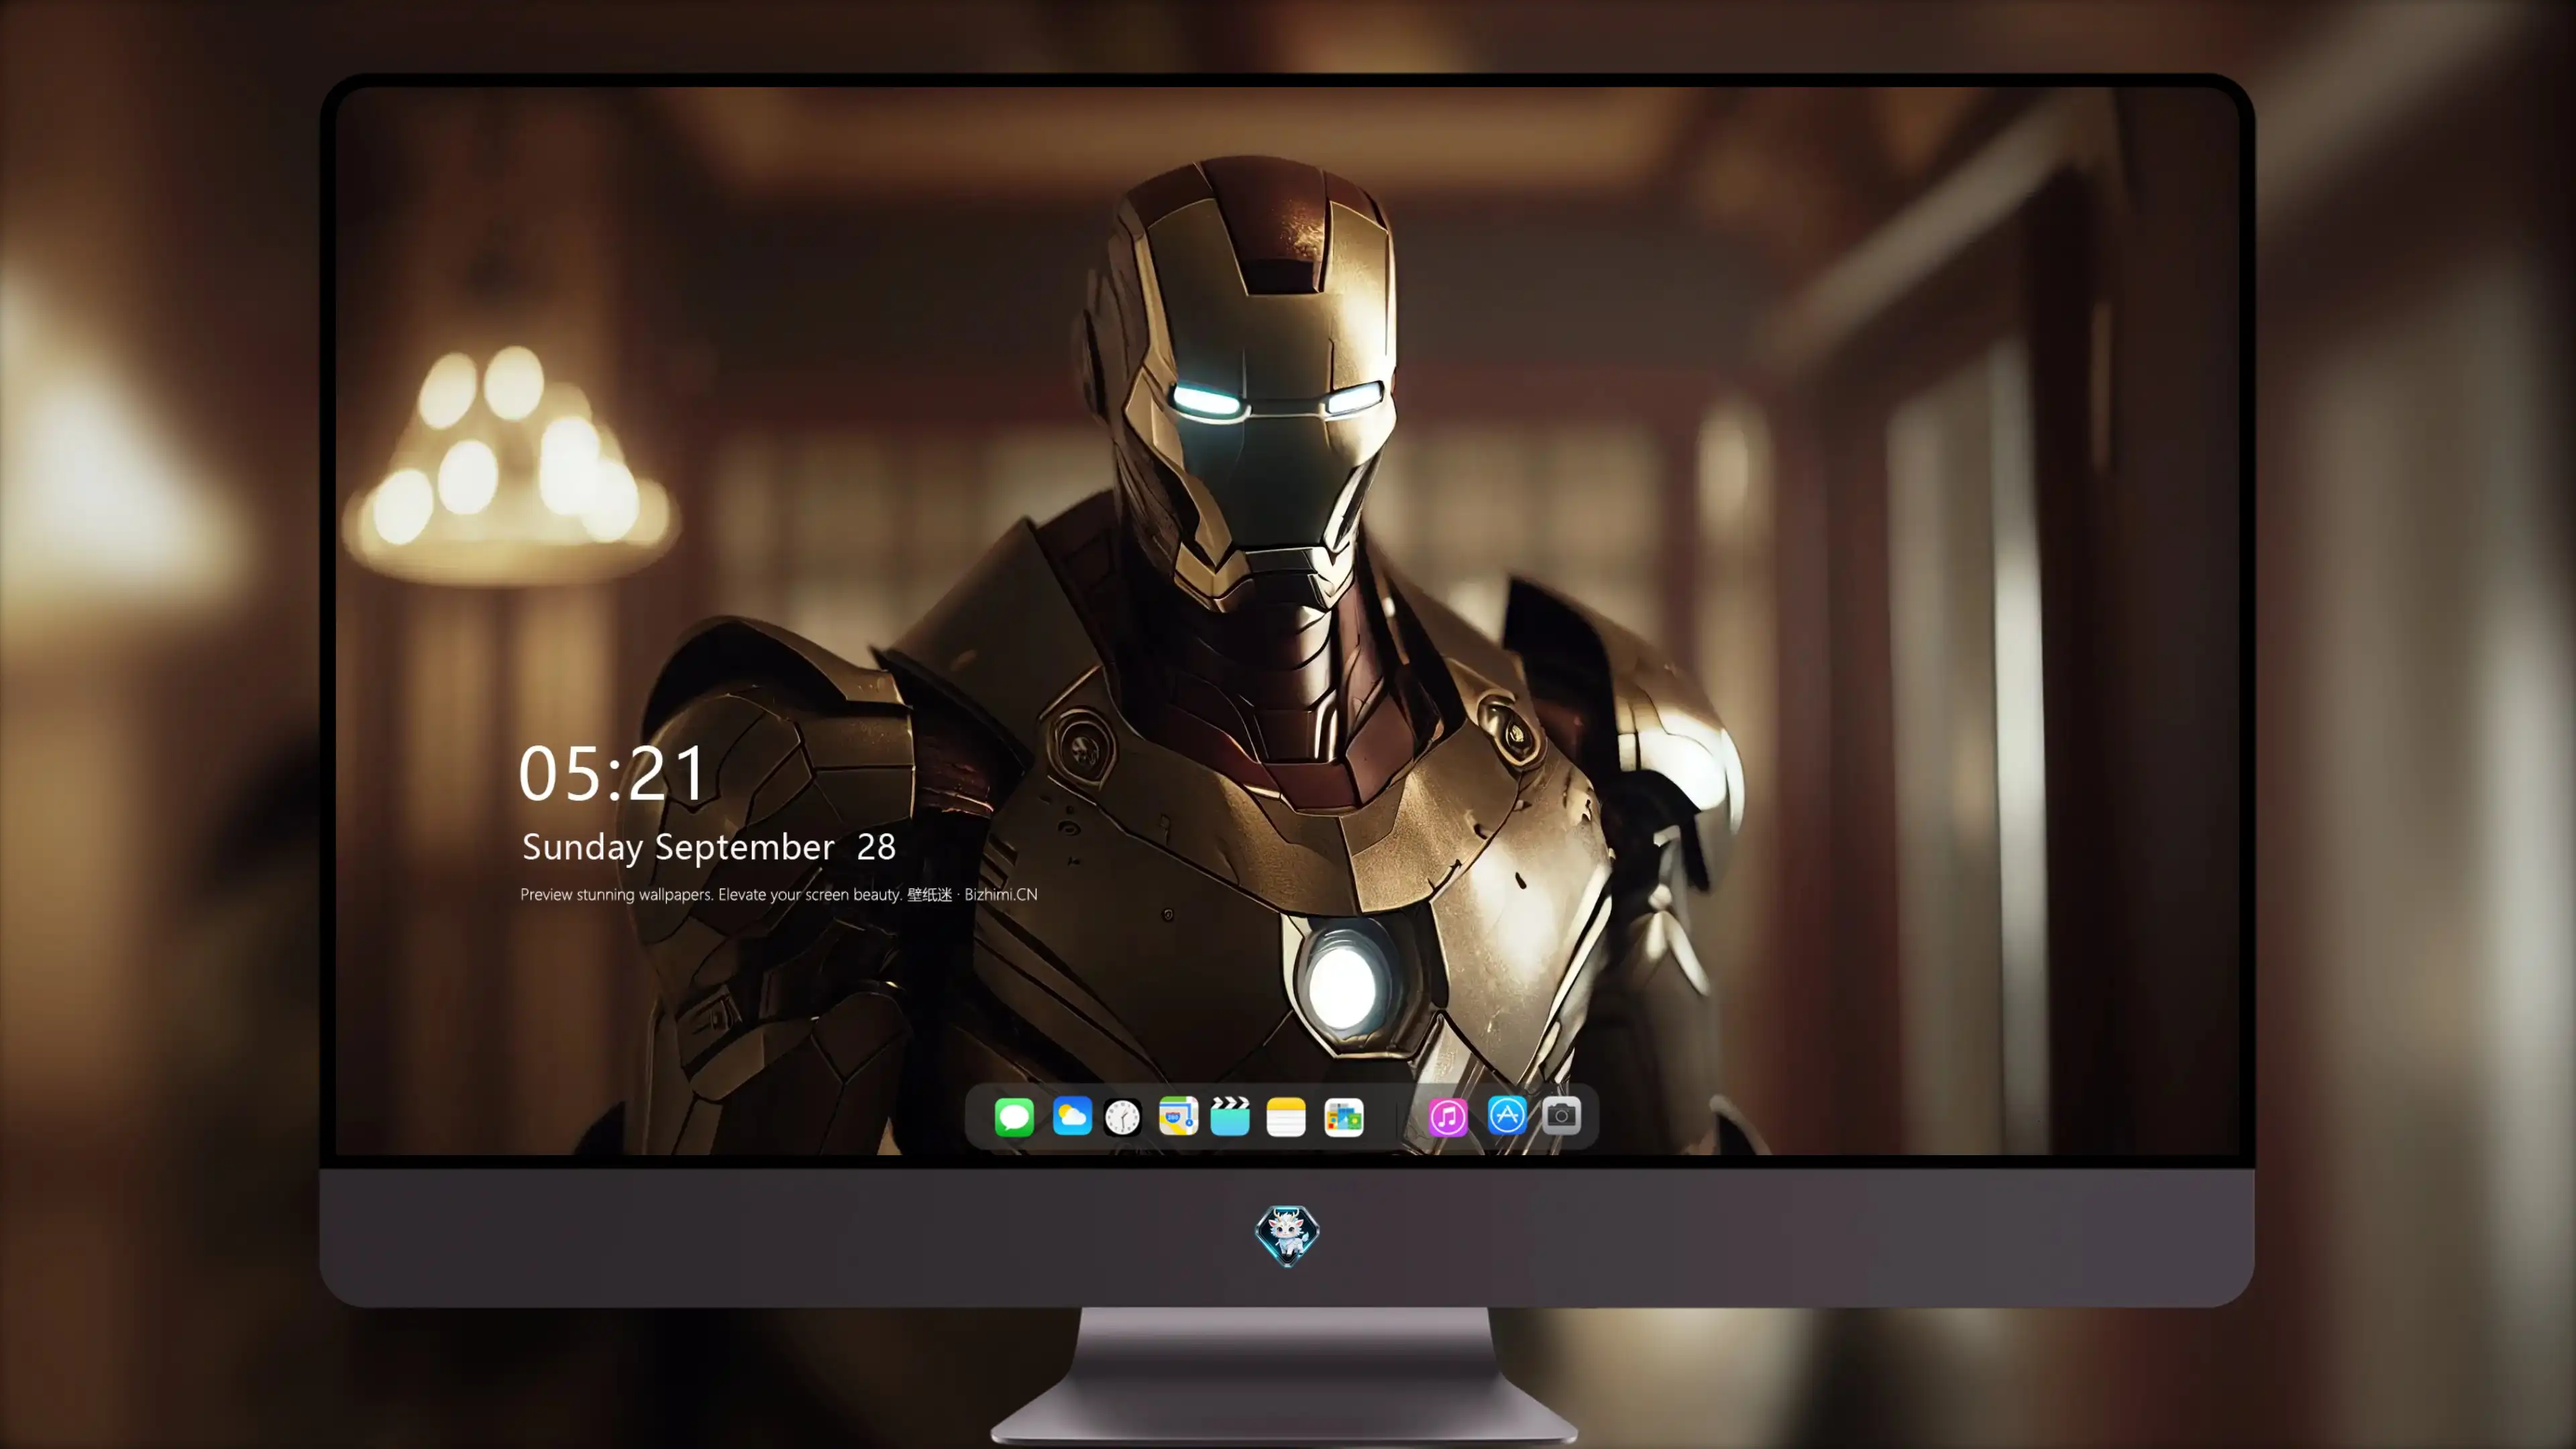Launch the Camera app from the dock
Viewport: 2576px width, 1449px height.
click(1561, 1115)
